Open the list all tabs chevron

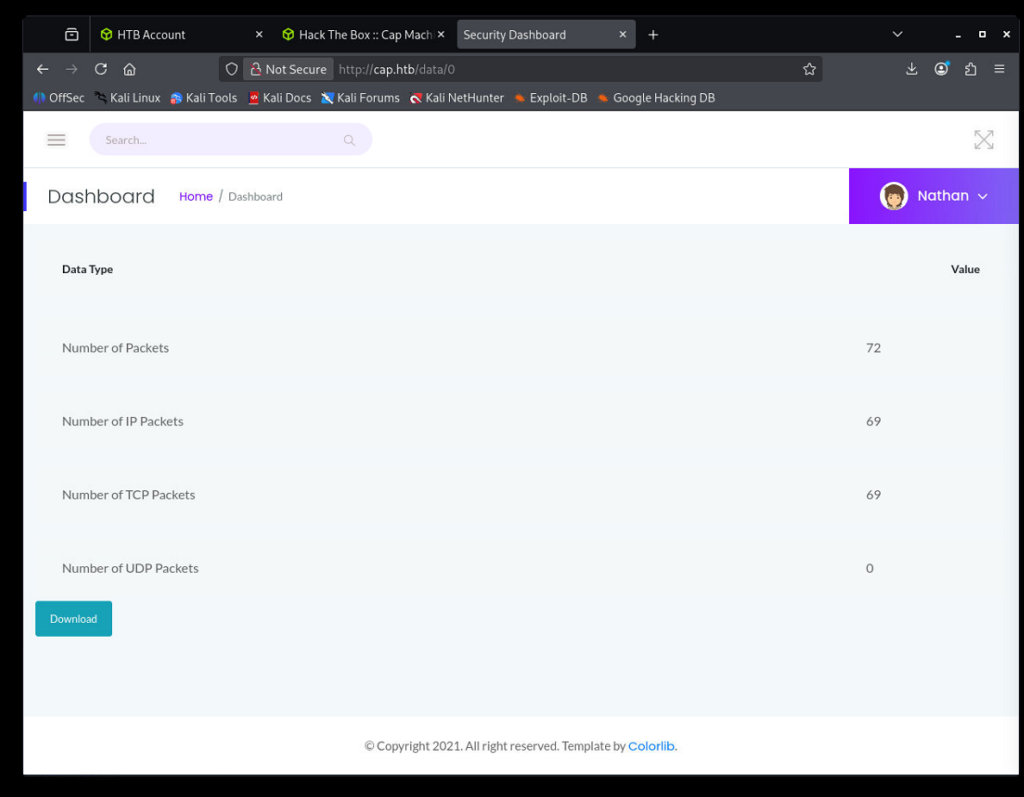[x=897, y=34]
